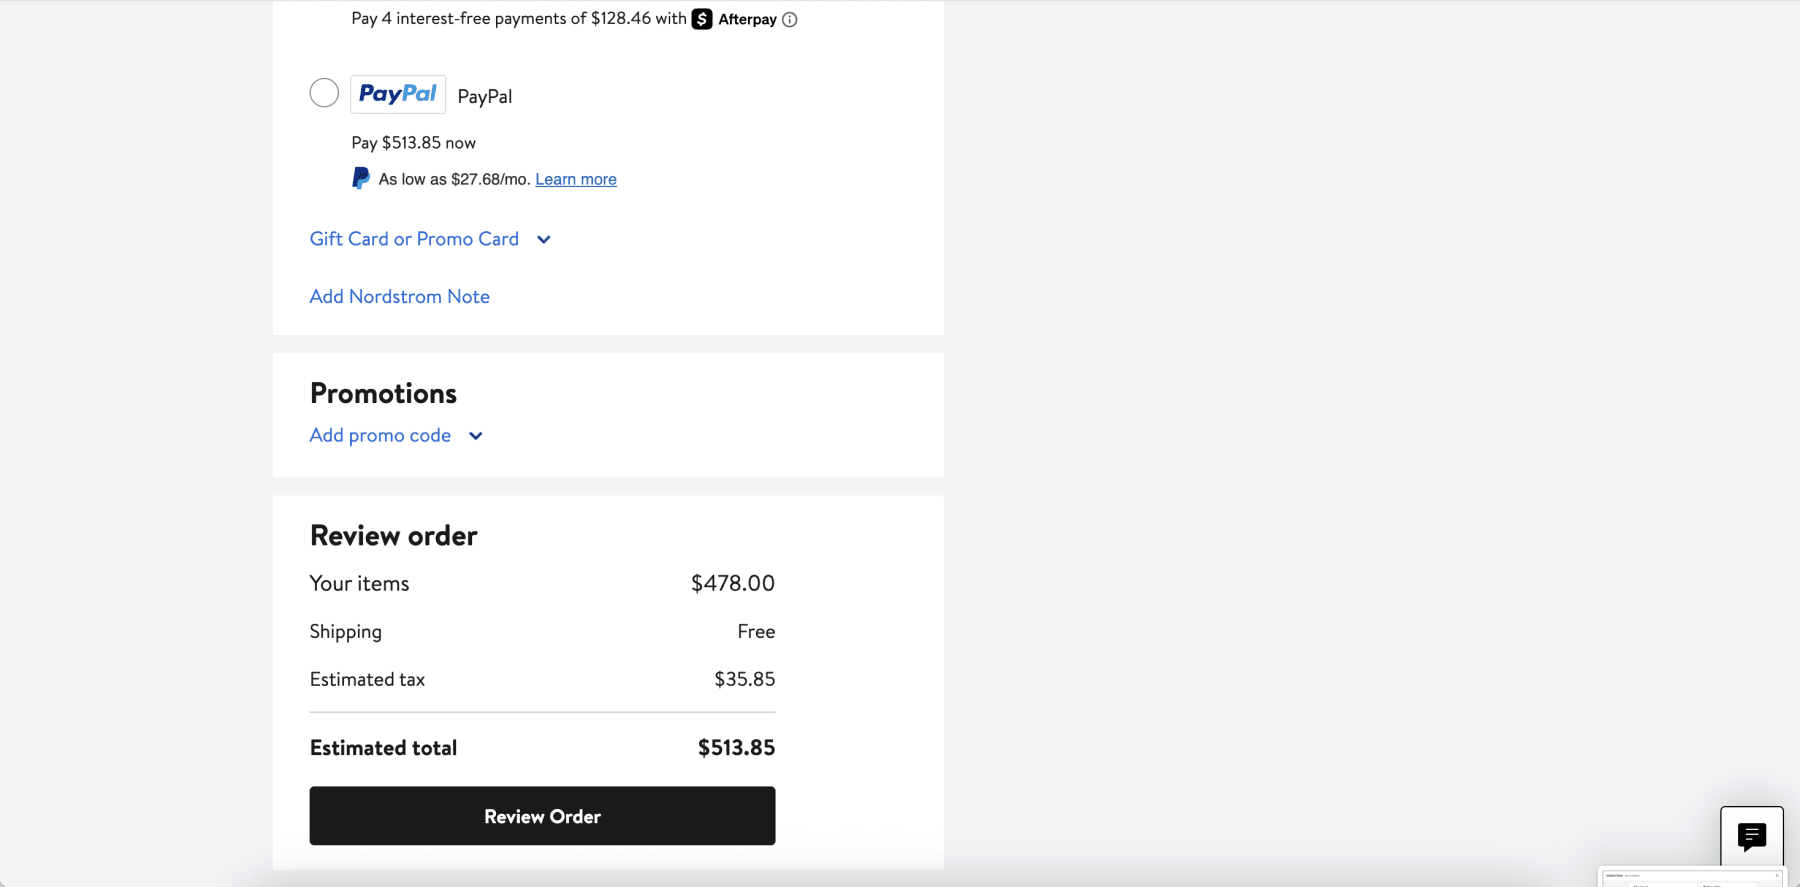Click the Afterpay info circle icon
This screenshot has width=1800, height=887.
coord(790,20)
